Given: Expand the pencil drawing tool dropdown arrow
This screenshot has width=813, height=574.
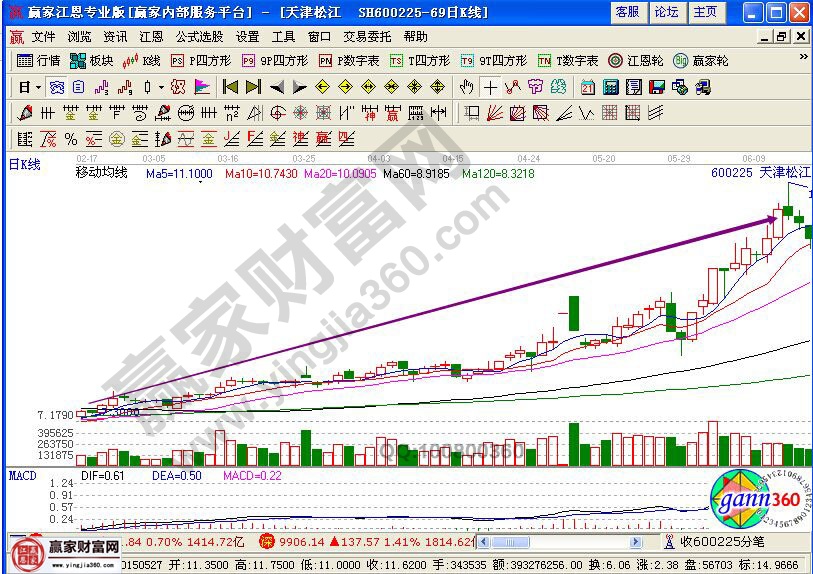Looking at the screenshot, I should coord(36,113).
